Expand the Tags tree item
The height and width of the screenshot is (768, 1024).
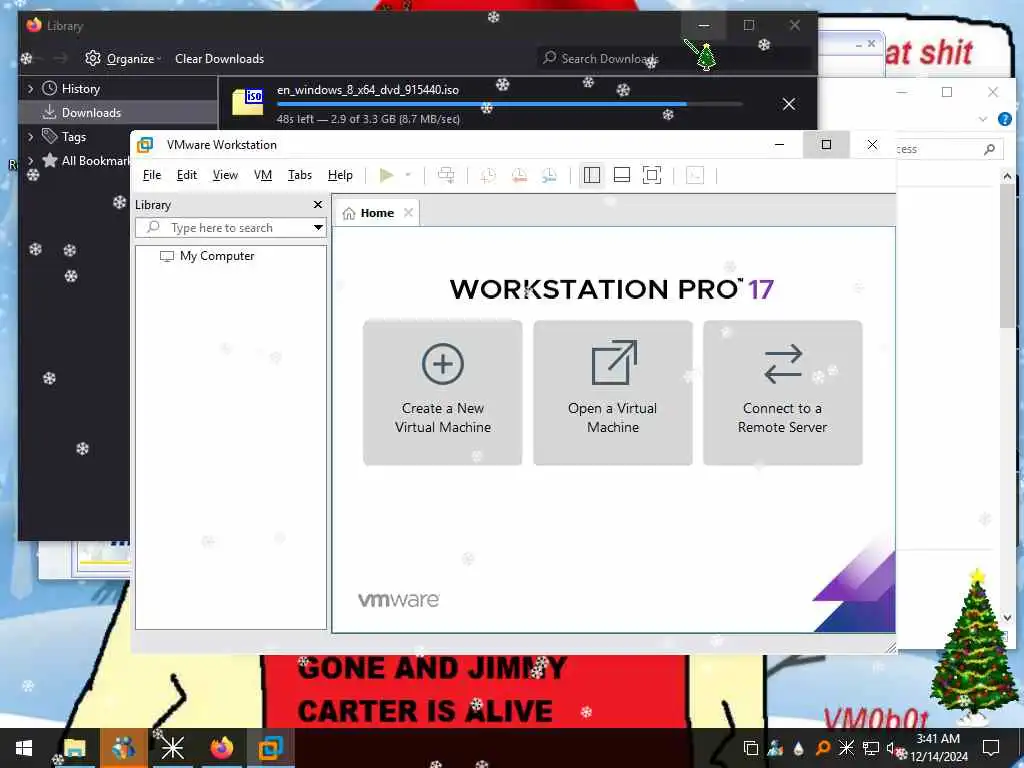[x=31, y=136]
